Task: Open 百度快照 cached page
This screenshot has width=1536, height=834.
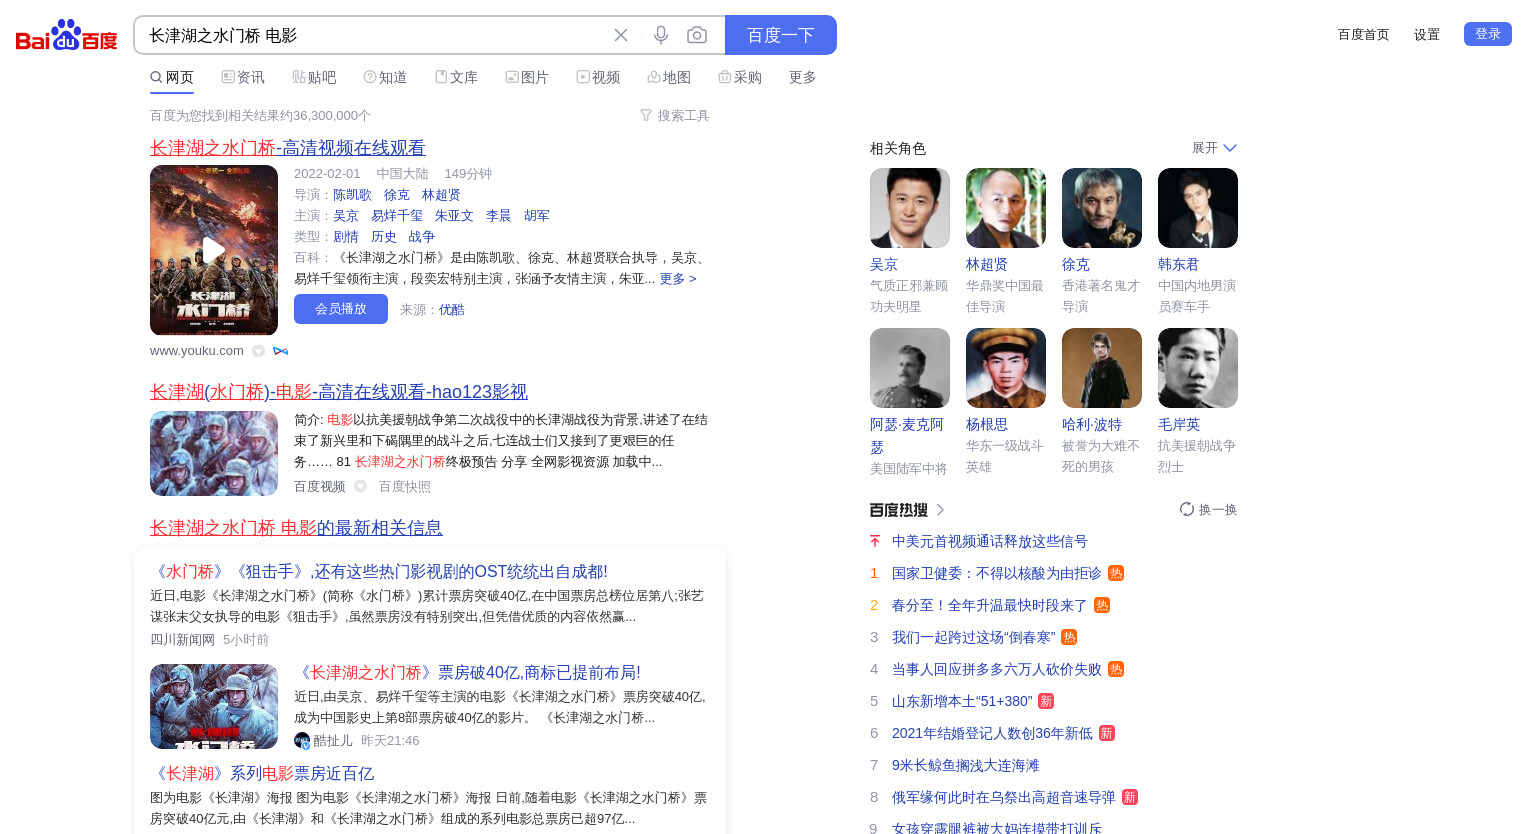Action: [x=405, y=487]
